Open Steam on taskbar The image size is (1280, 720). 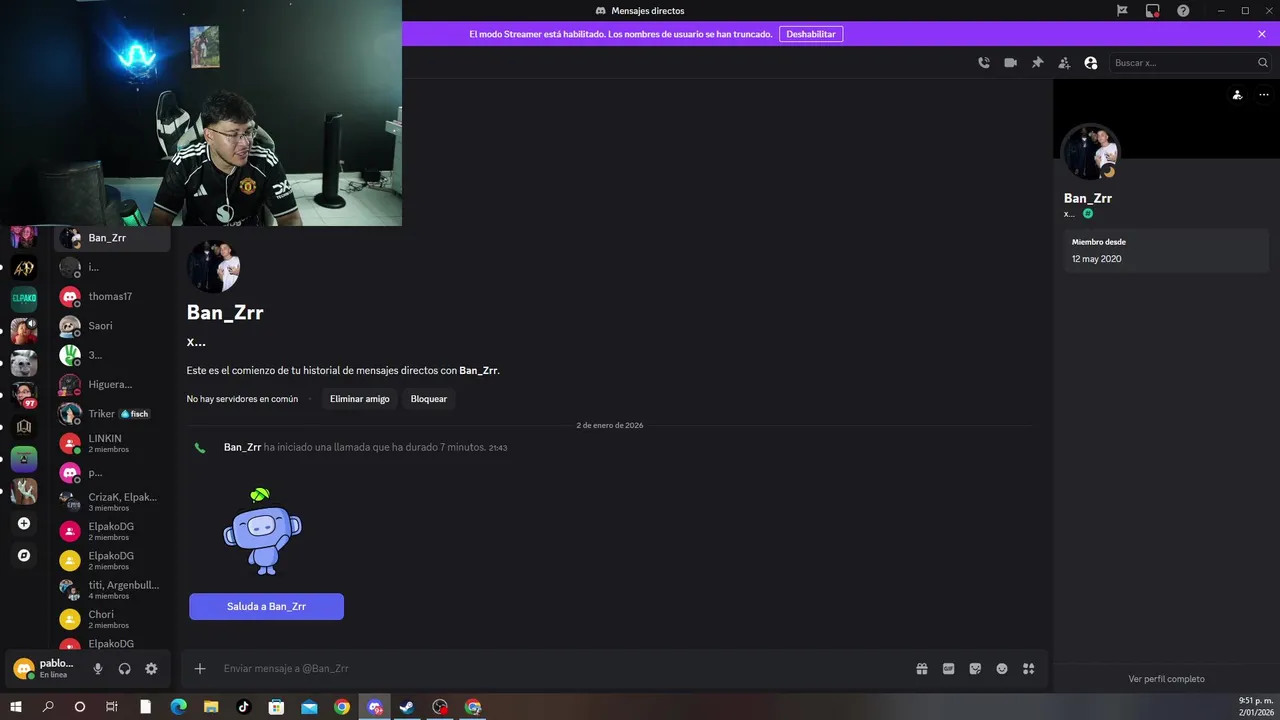(407, 707)
